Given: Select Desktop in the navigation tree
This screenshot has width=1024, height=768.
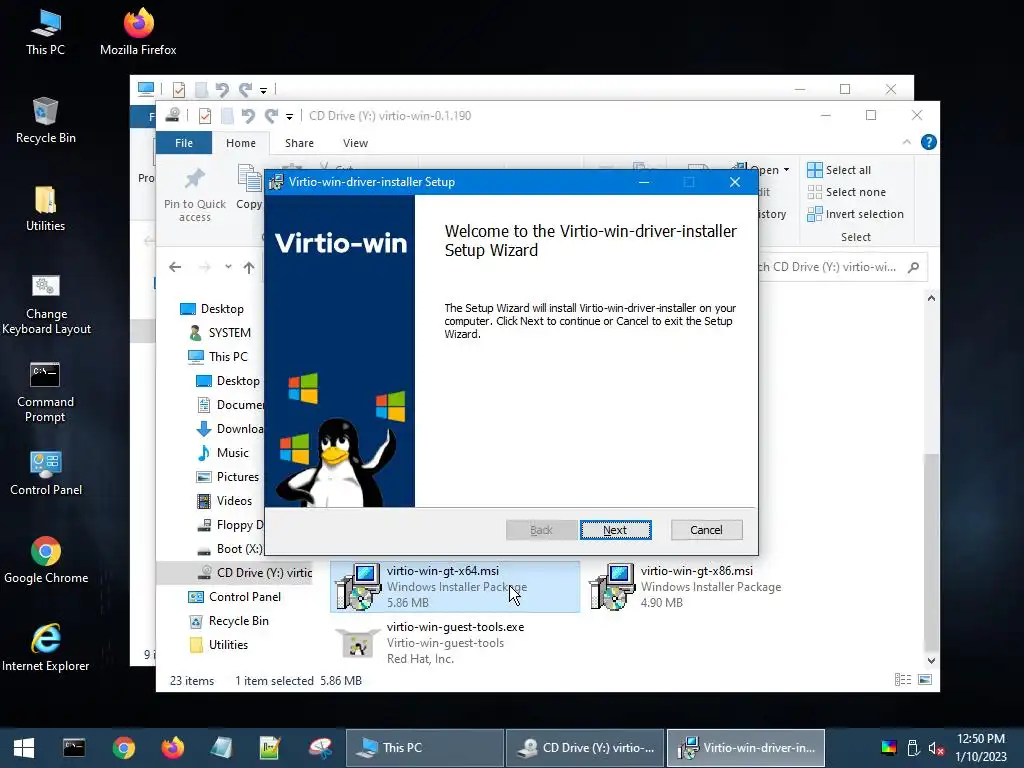Looking at the screenshot, I should pos(212,309).
